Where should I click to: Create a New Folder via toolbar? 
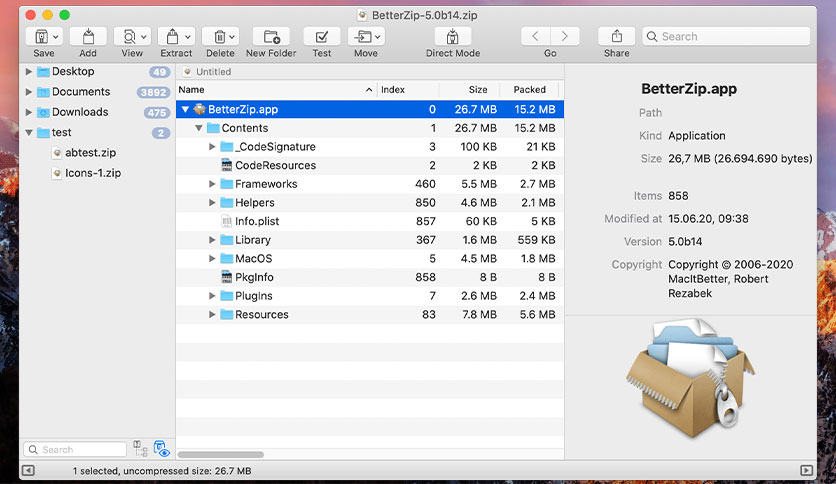click(271, 37)
